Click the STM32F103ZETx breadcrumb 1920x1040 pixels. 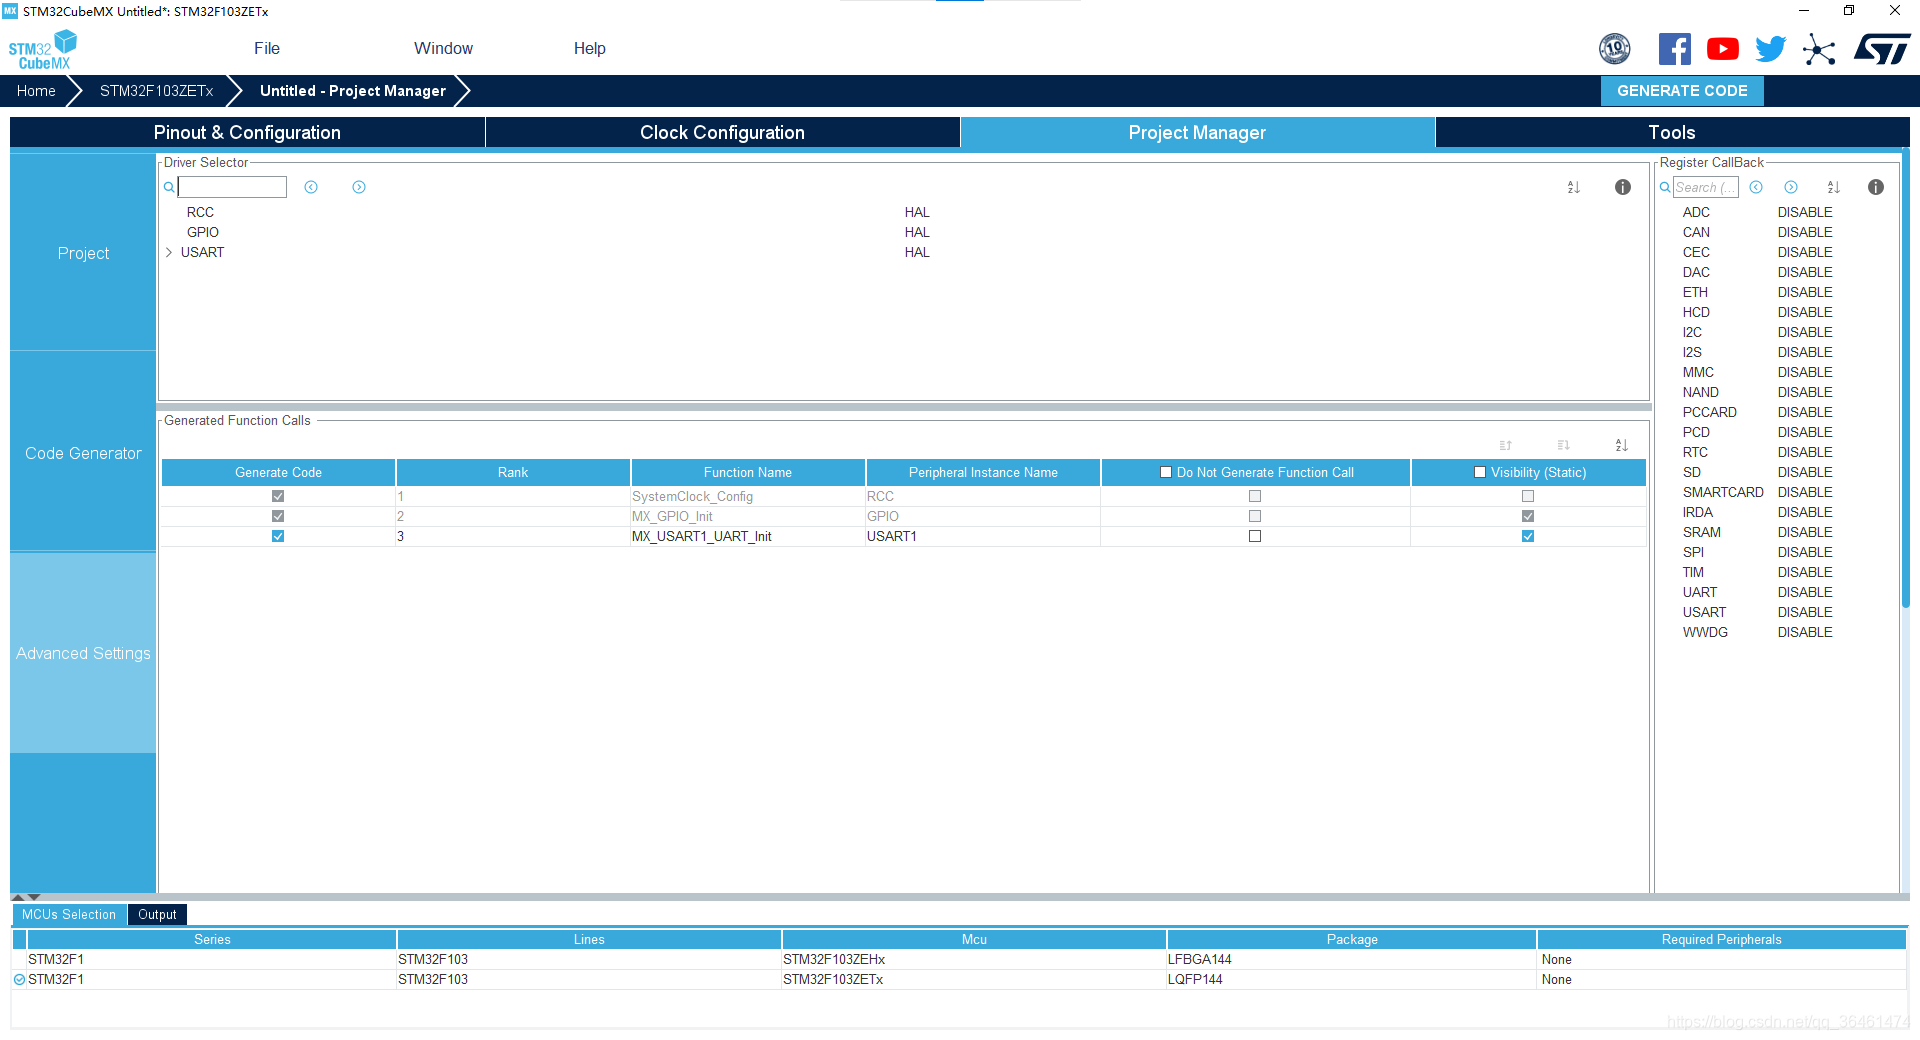point(156,90)
